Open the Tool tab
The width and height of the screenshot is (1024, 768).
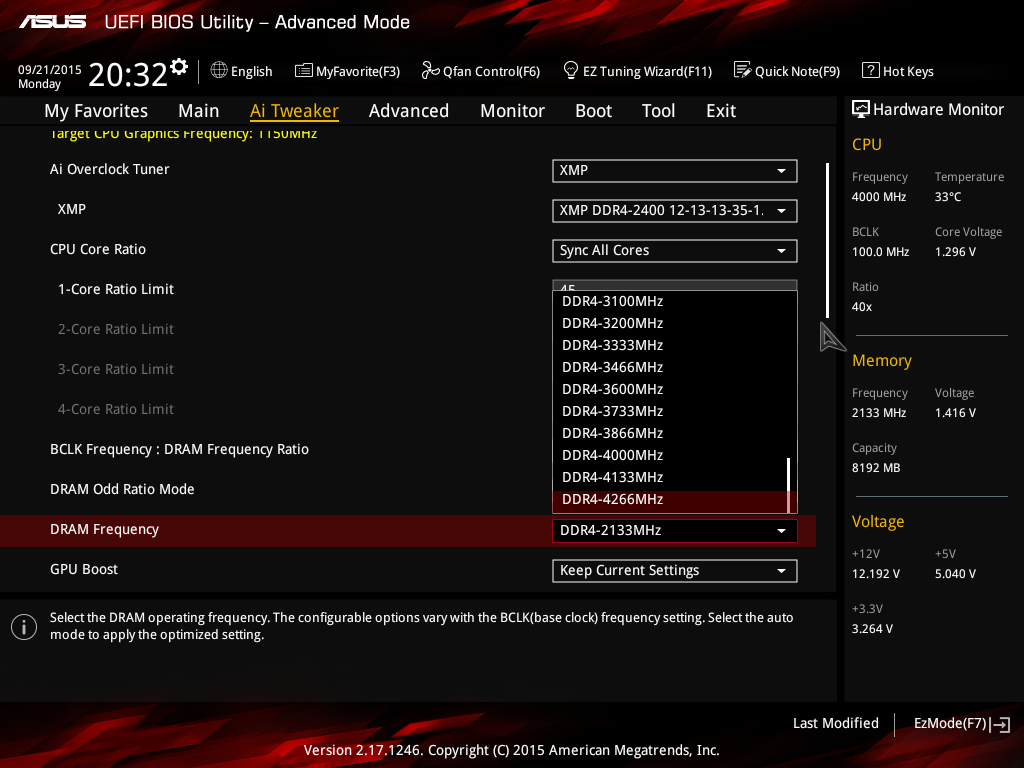[658, 111]
